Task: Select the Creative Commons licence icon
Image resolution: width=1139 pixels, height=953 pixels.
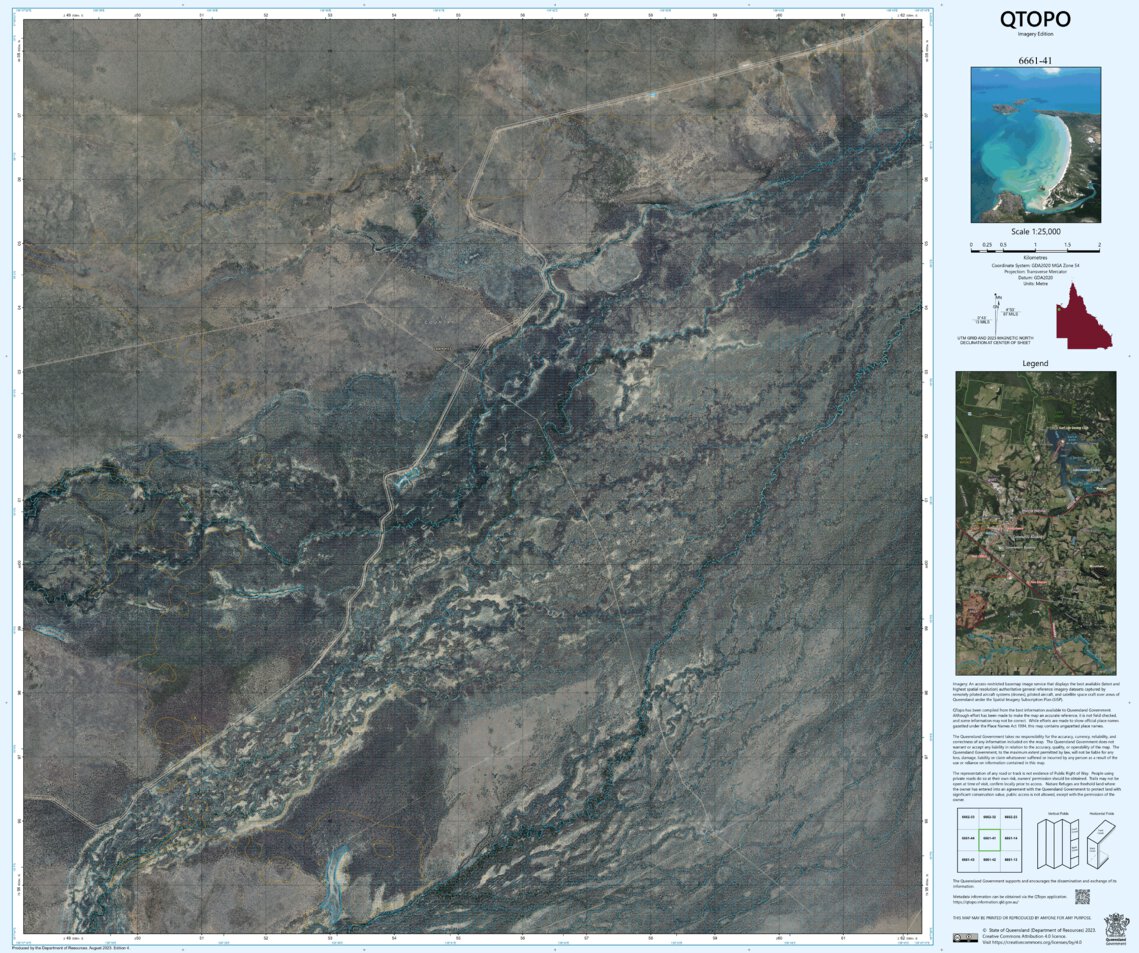Action: (966, 938)
